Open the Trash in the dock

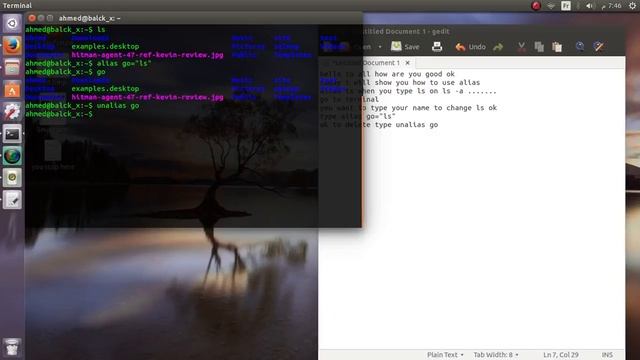[12, 347]
